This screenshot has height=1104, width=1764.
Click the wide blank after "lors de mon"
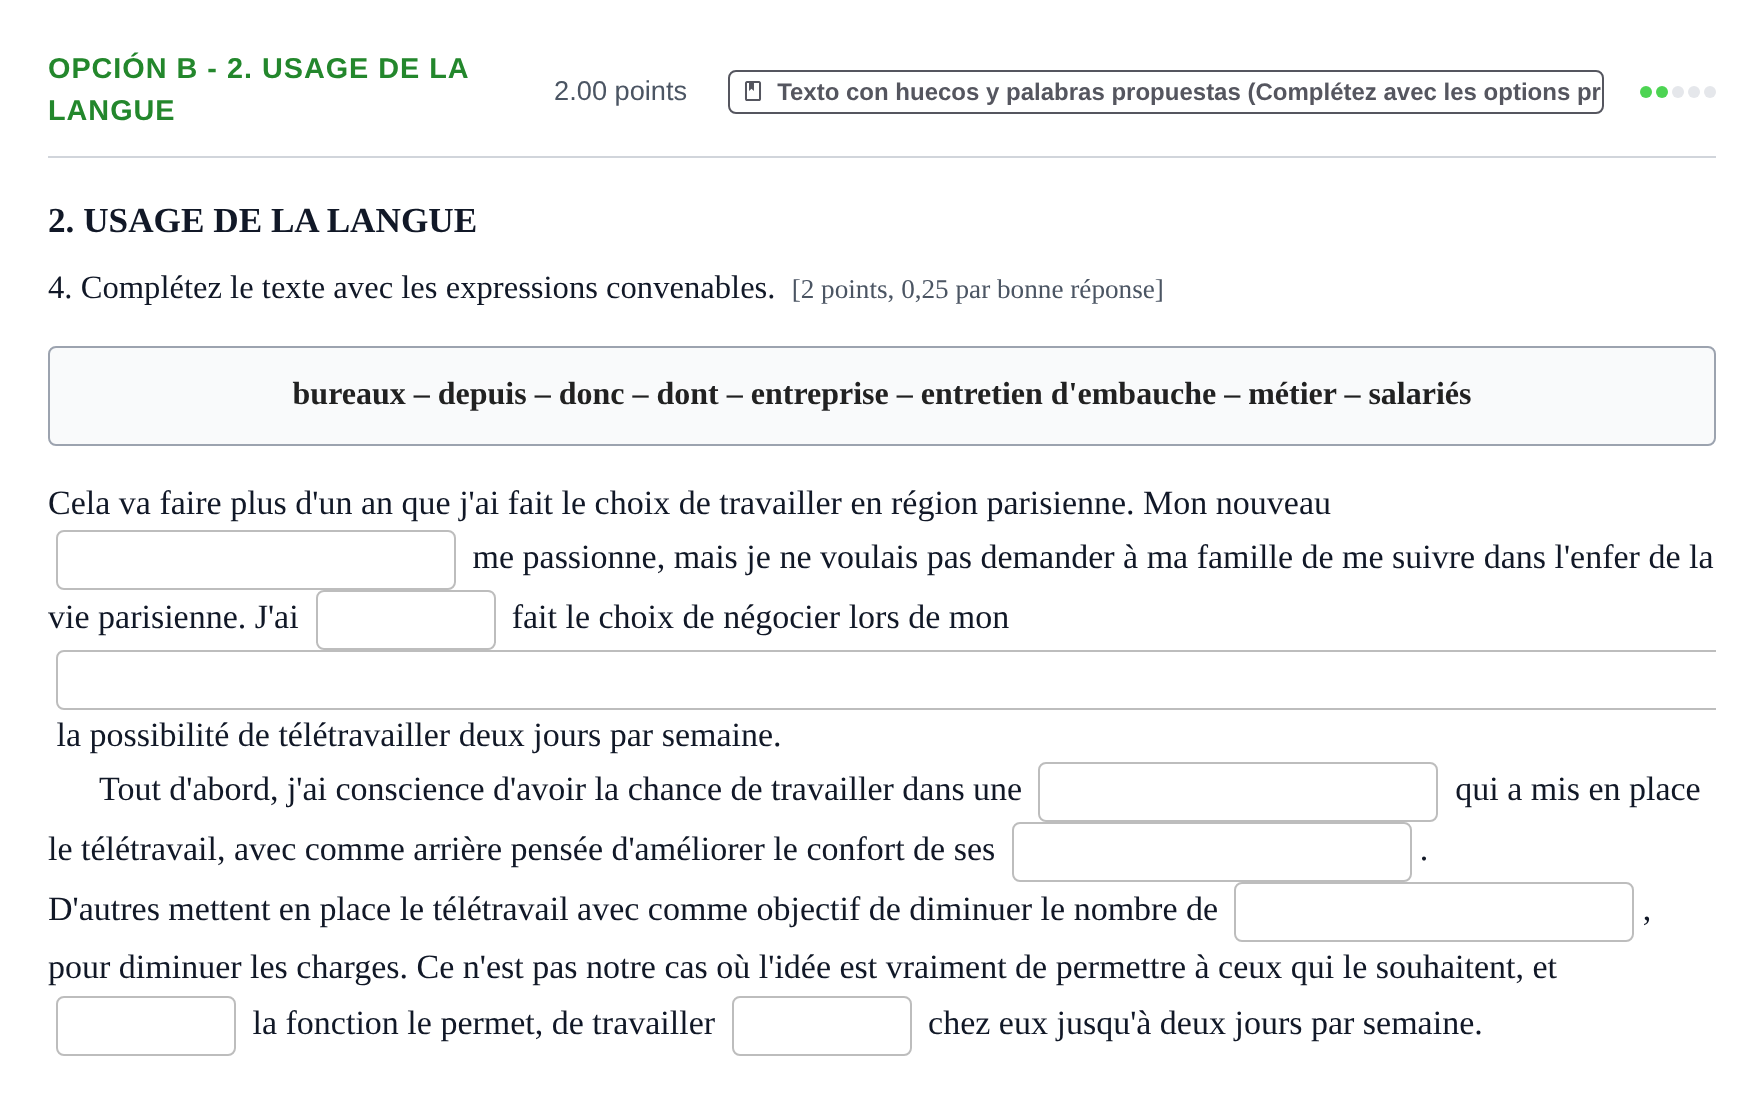point(886,680)
